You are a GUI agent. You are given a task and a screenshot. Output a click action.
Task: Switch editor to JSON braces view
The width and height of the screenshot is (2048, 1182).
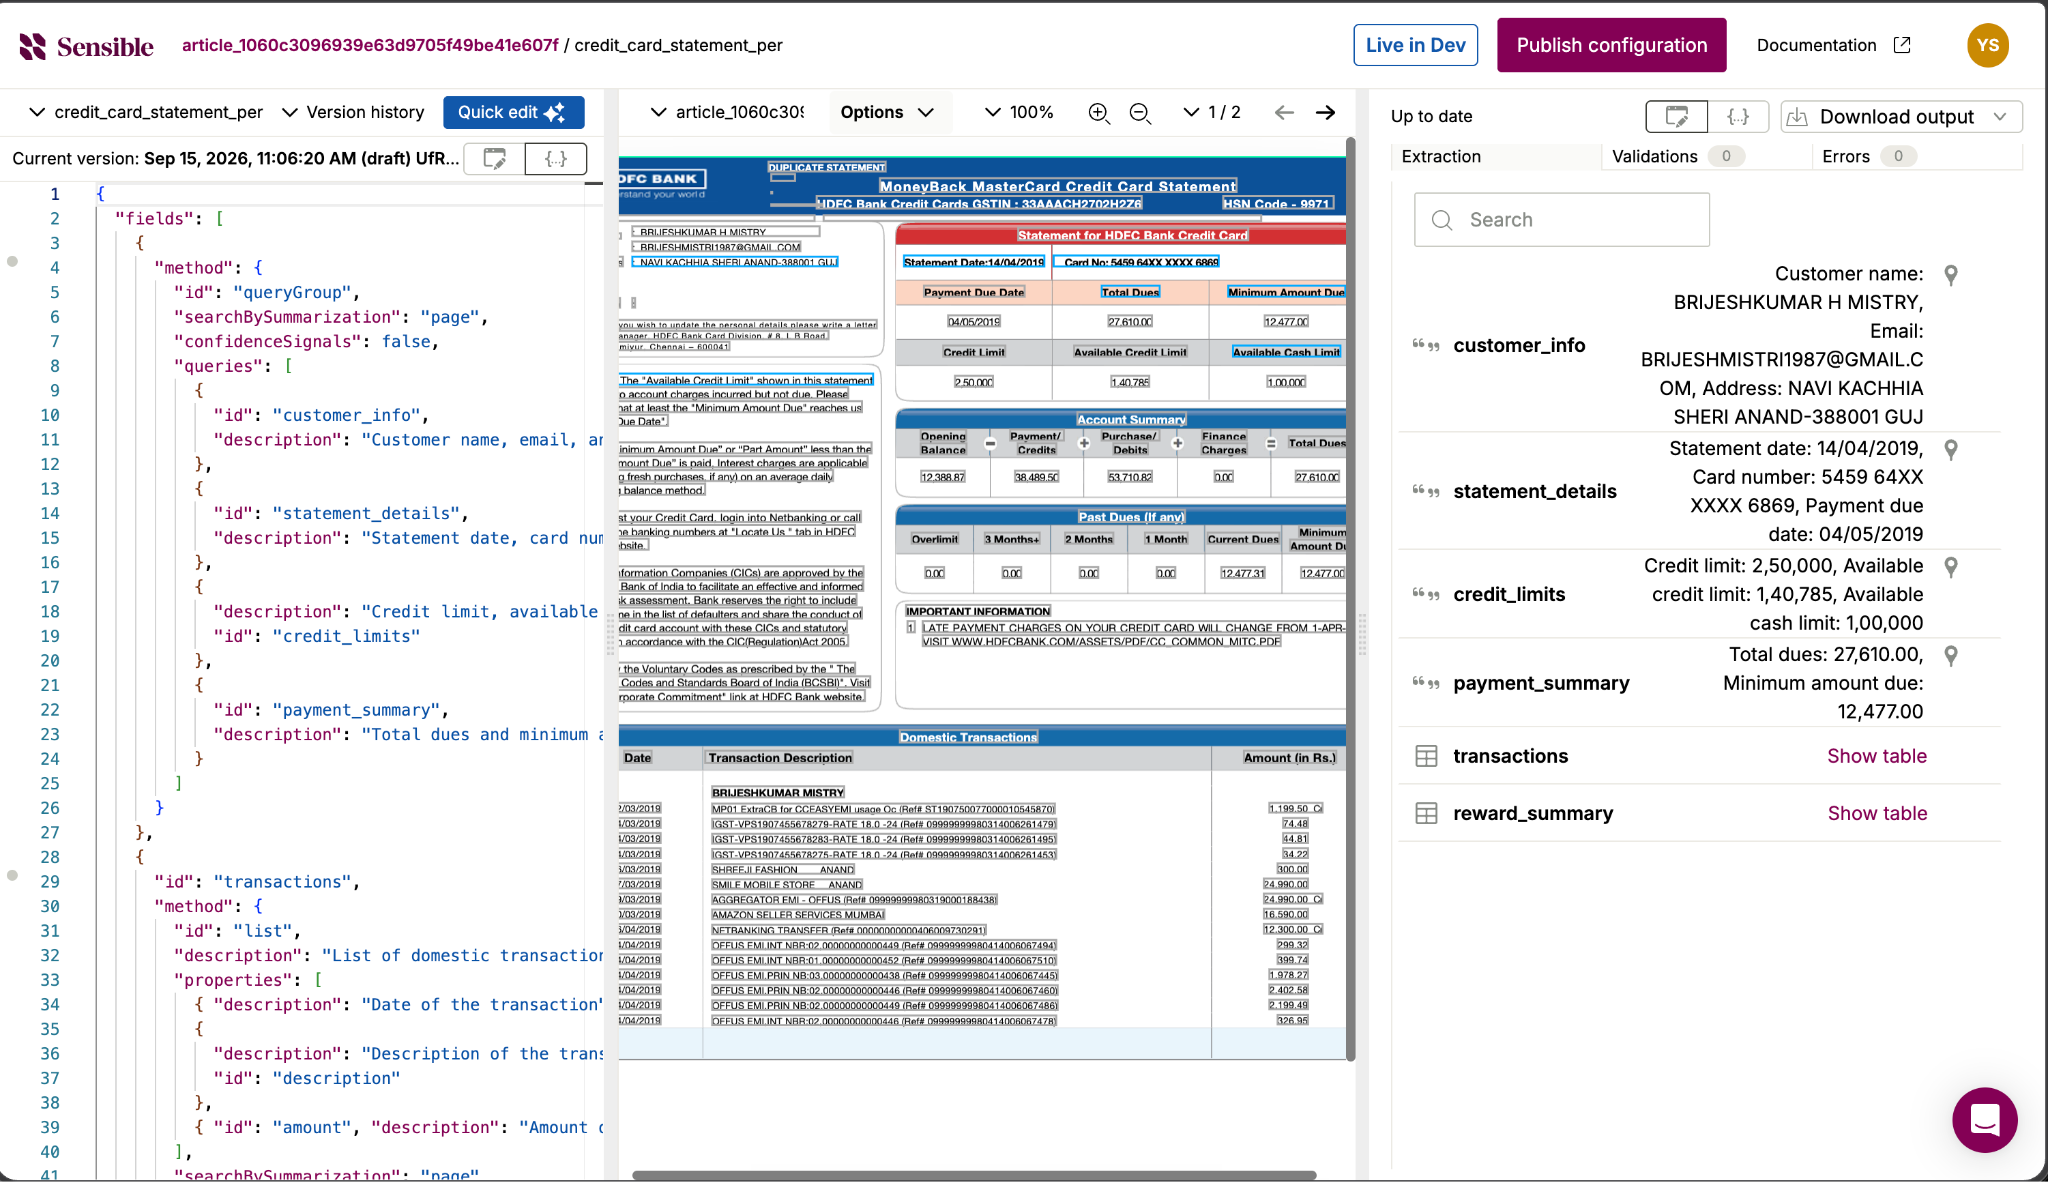[x=556, y=158]
